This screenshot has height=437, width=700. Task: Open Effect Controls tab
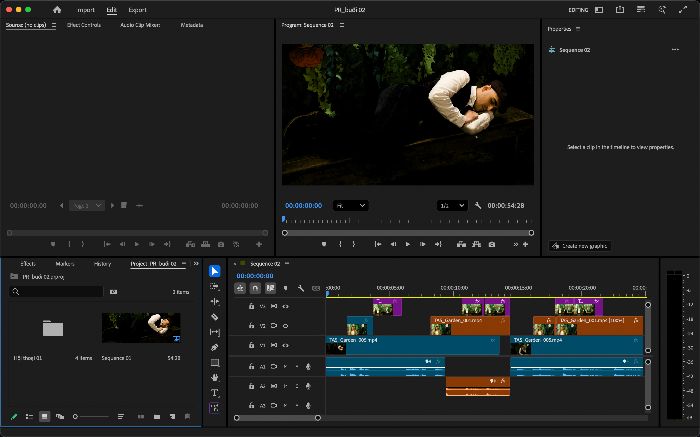click(x=84, y=25)
